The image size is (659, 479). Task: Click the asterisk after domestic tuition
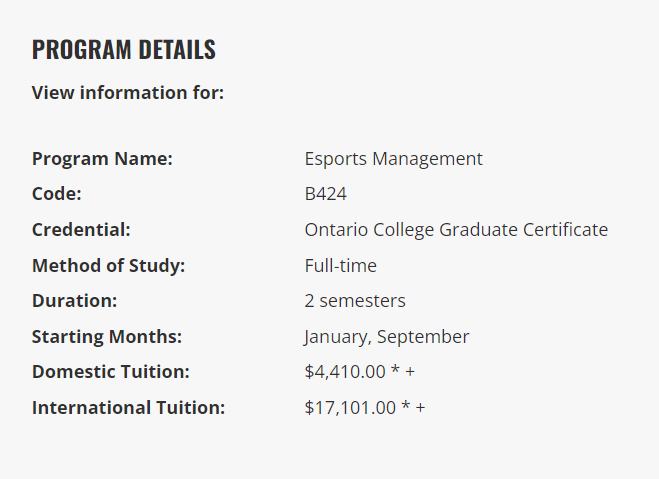(x=395, y=371)
